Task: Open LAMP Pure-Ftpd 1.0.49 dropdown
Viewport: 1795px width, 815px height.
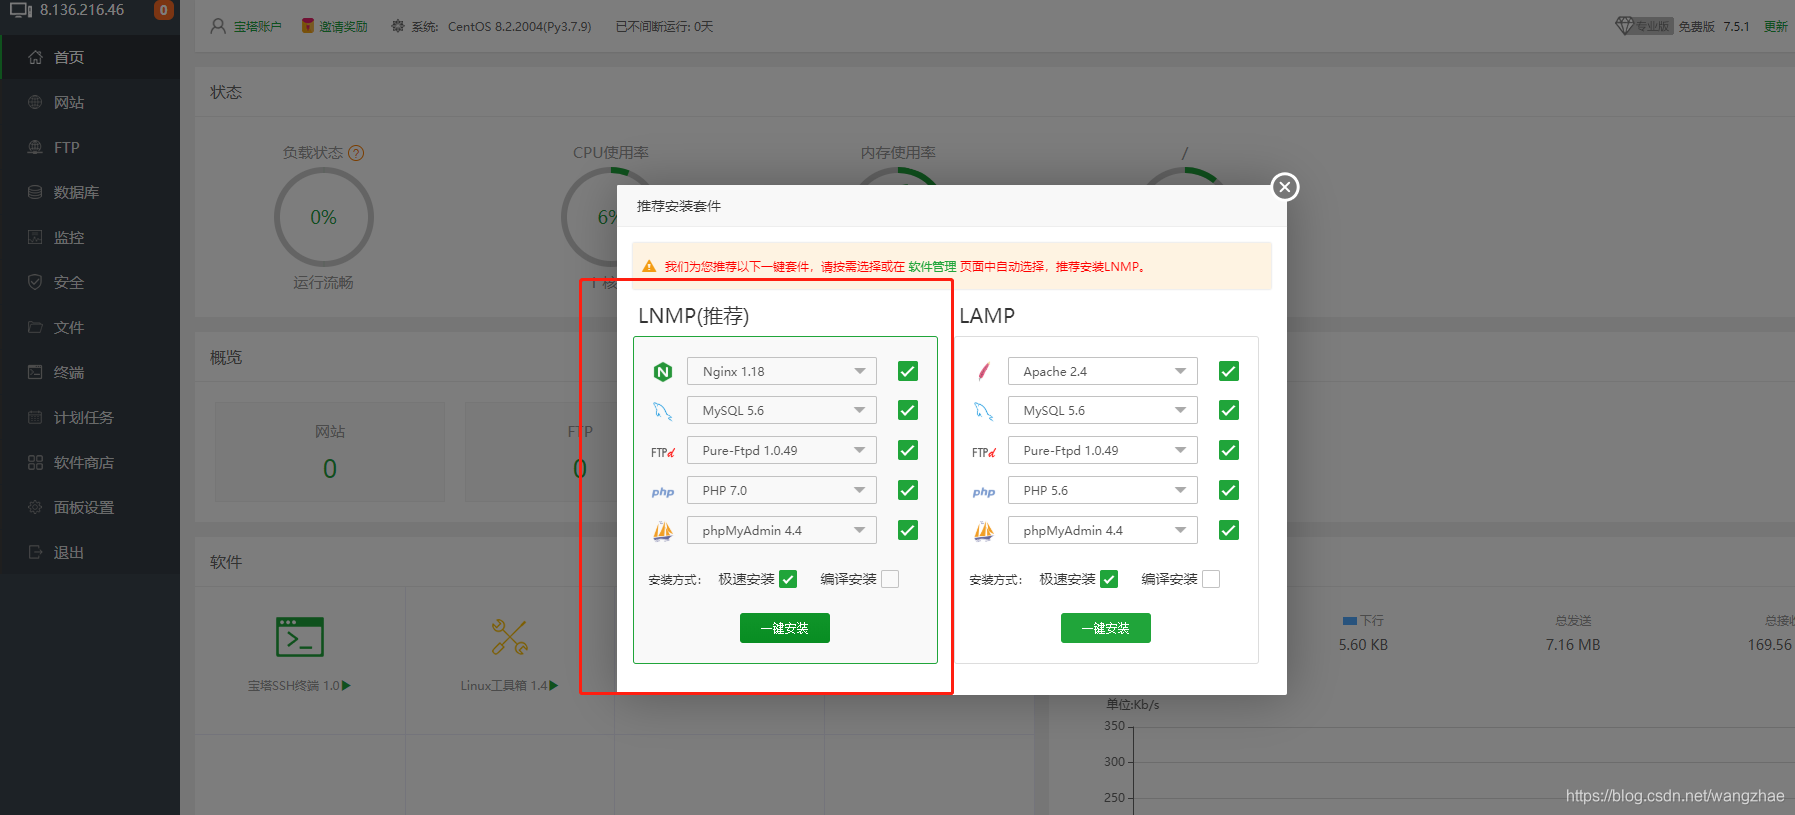Action: tap(1103, 450)
